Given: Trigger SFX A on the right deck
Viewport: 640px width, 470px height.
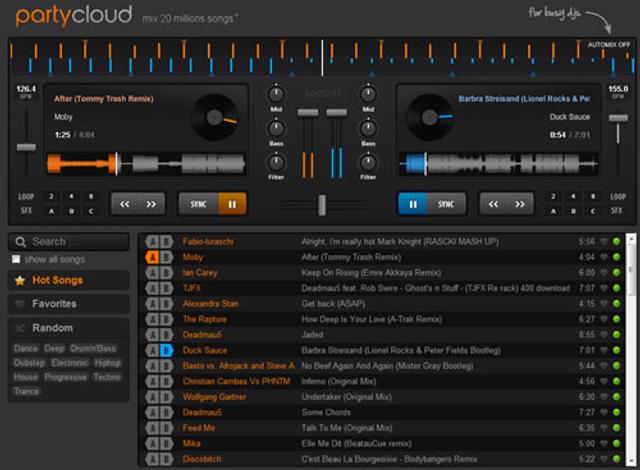Looking at the screenshot, I should pos(553,211).
